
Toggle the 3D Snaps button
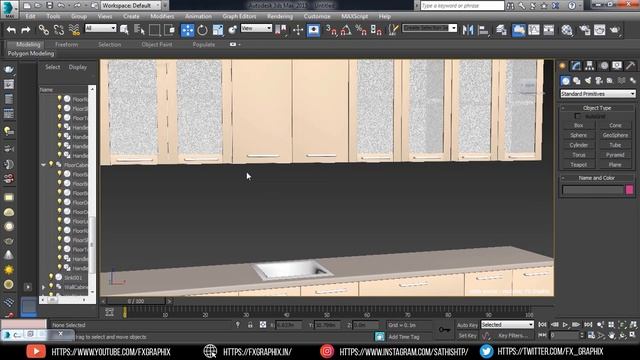[331, 30]
